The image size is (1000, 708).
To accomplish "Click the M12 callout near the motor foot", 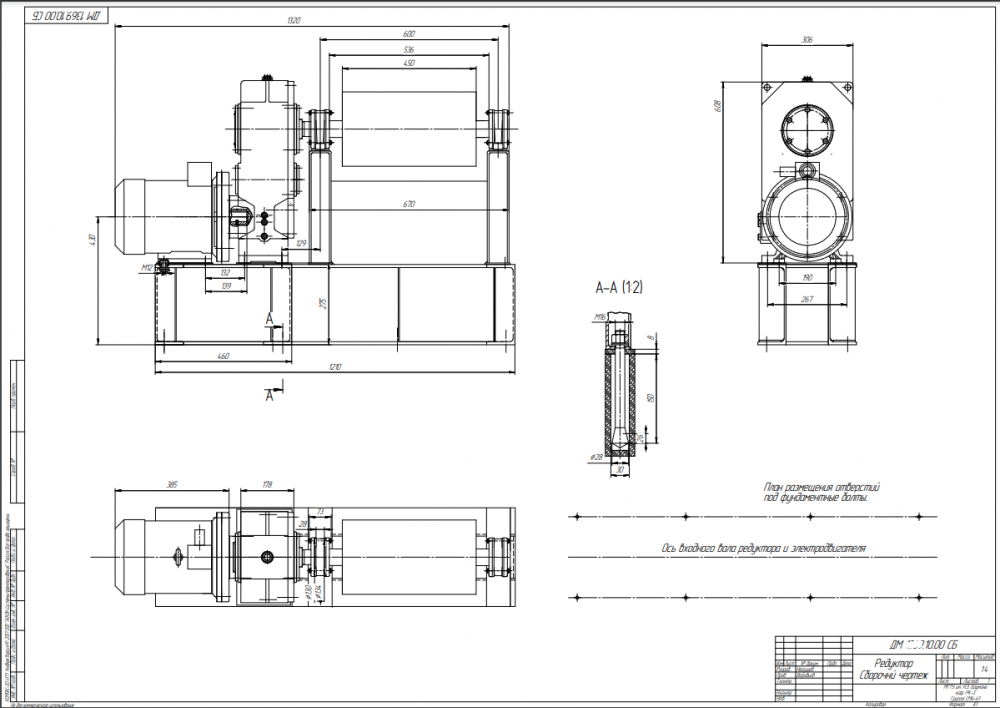I will click(x=147, y=268).
